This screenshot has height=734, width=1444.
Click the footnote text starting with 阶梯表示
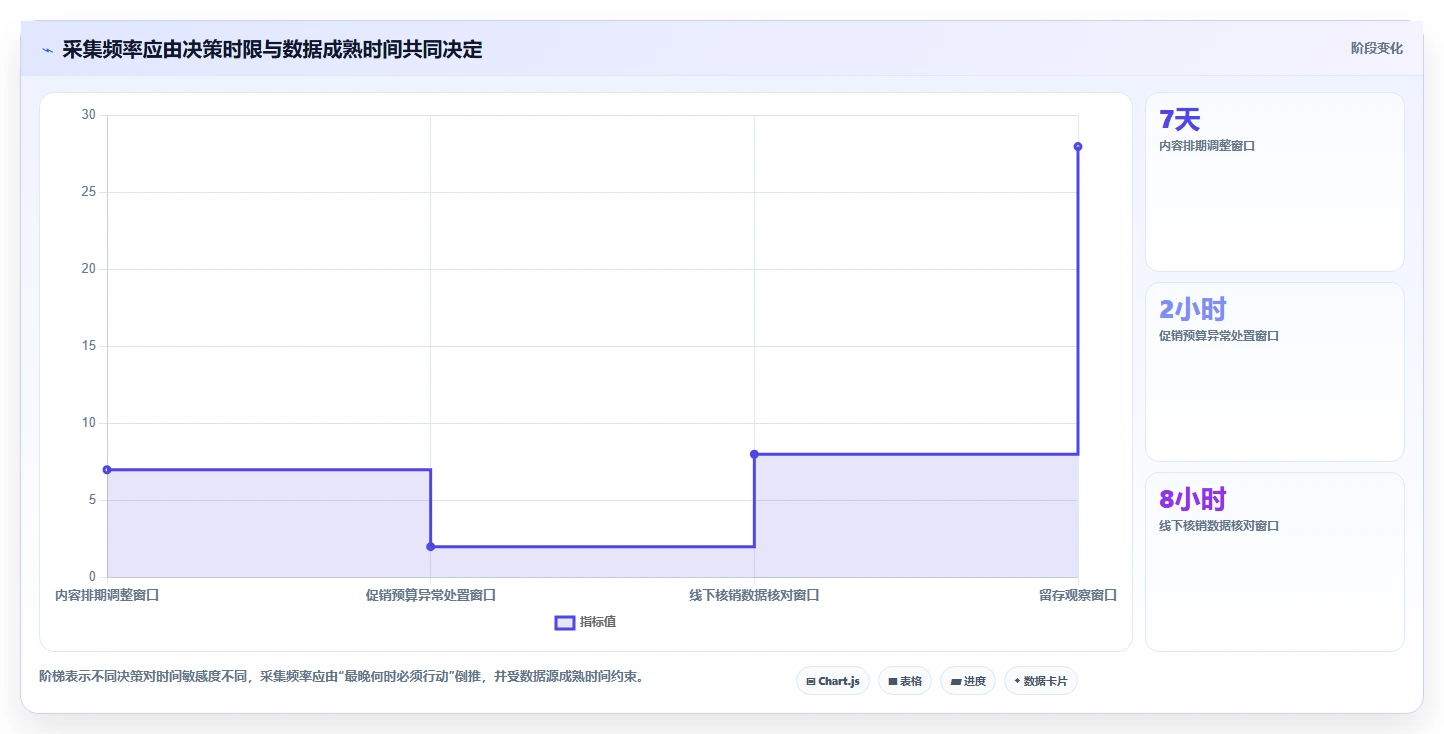point(343,677)
